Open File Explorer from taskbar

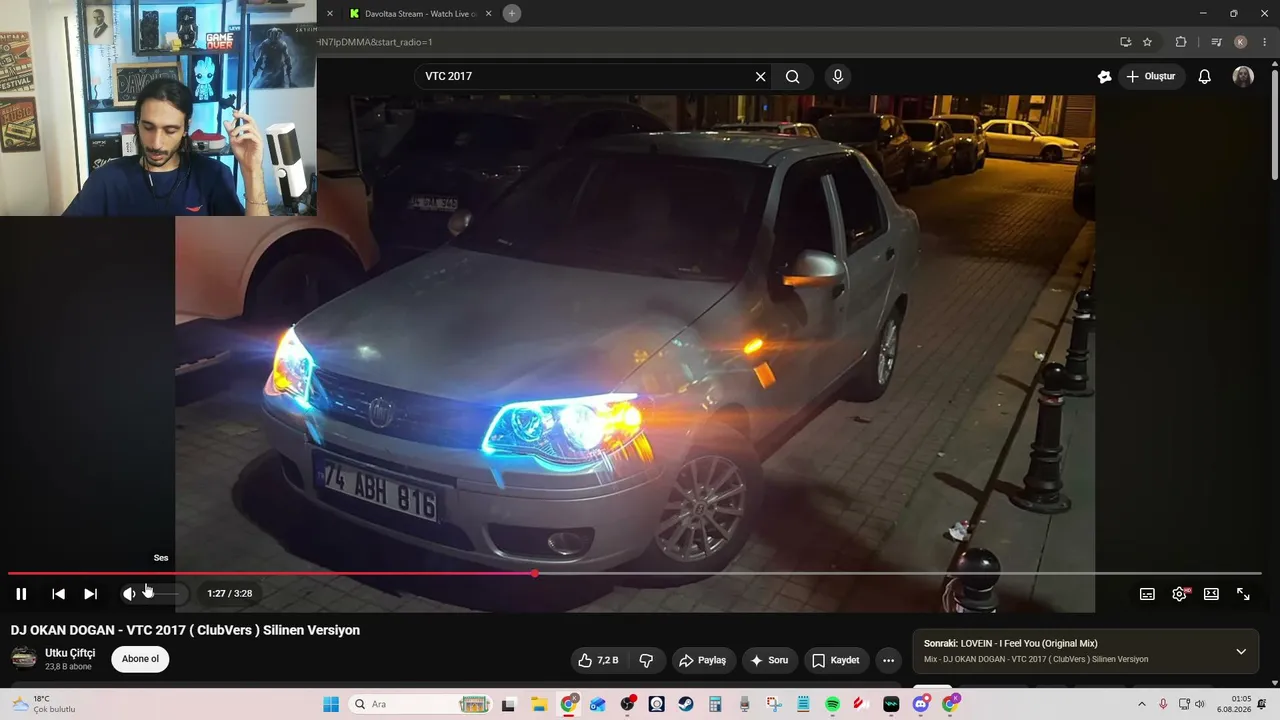click(x=539, y=704)
